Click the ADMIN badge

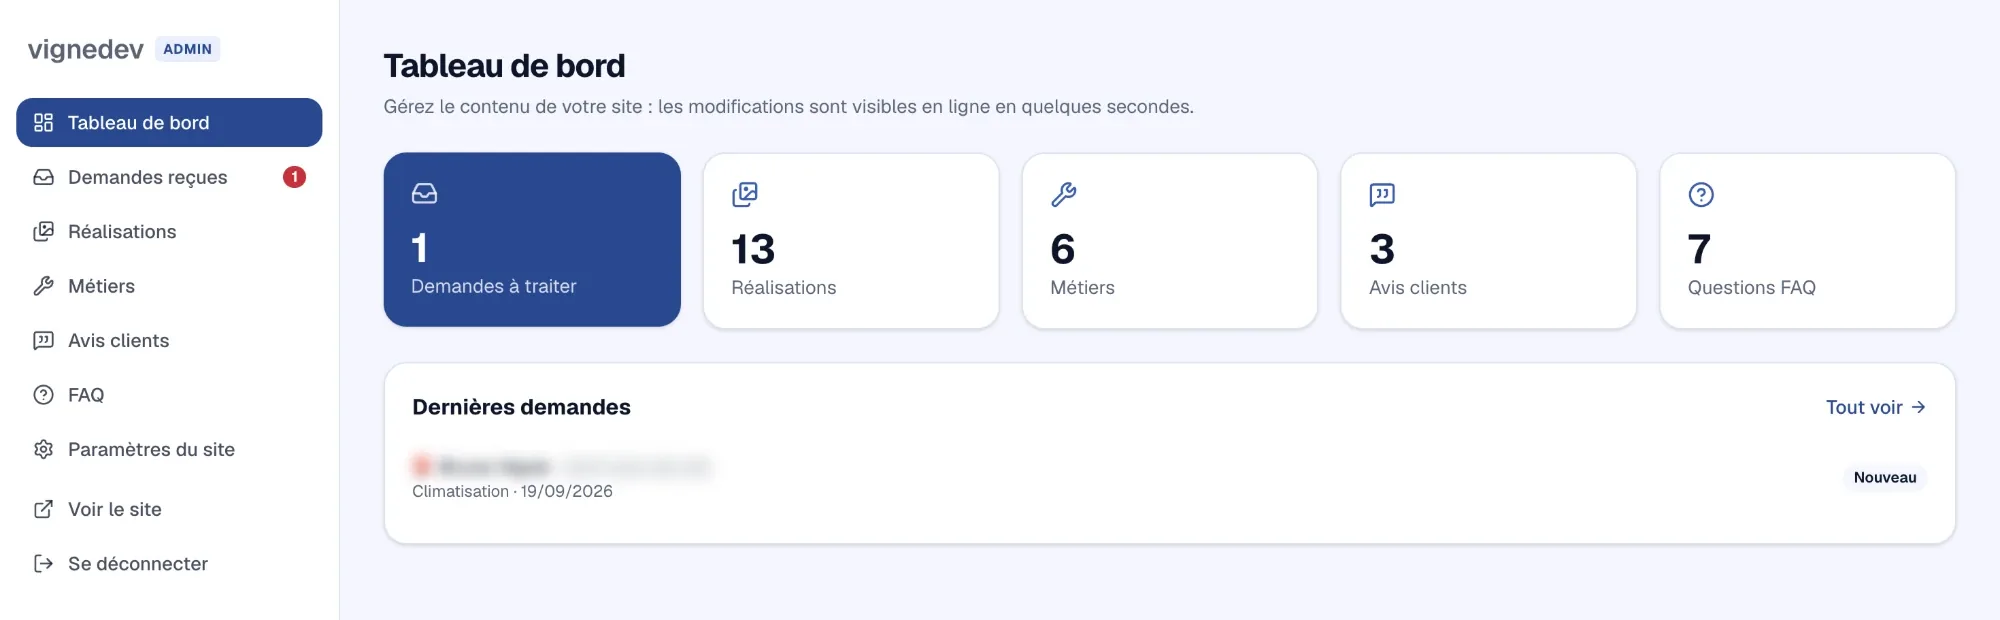(x=188, y=49)
